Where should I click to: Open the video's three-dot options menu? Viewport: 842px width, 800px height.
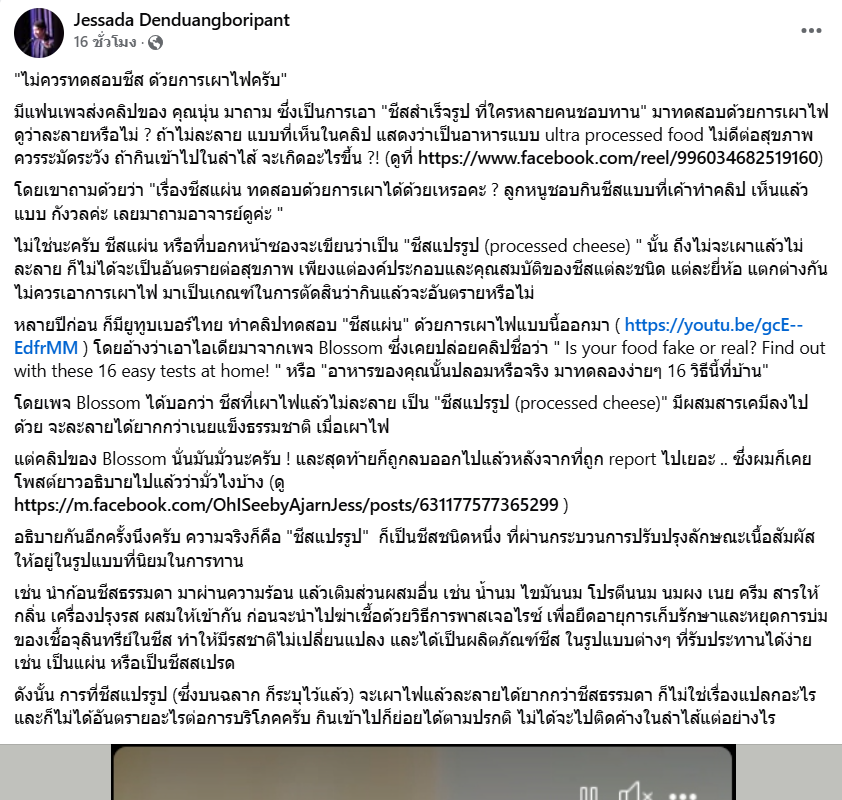point(683,796)
